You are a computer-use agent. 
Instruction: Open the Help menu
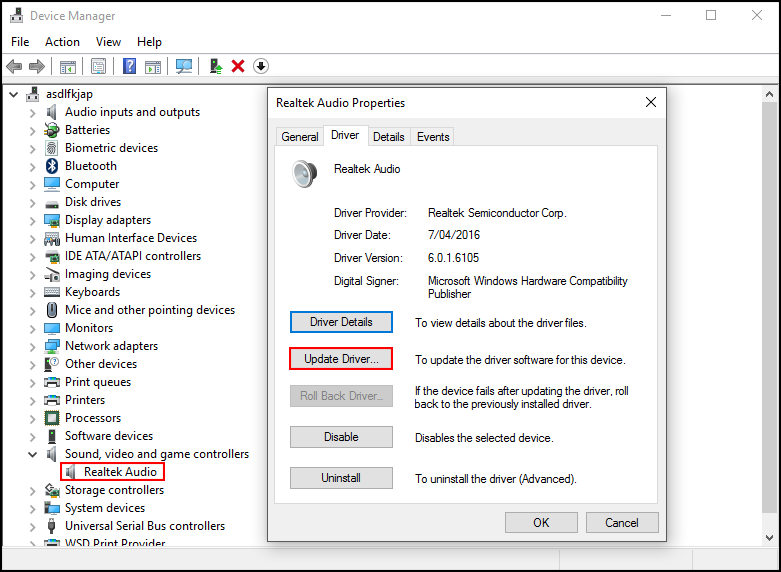click(x=149, y=42)
